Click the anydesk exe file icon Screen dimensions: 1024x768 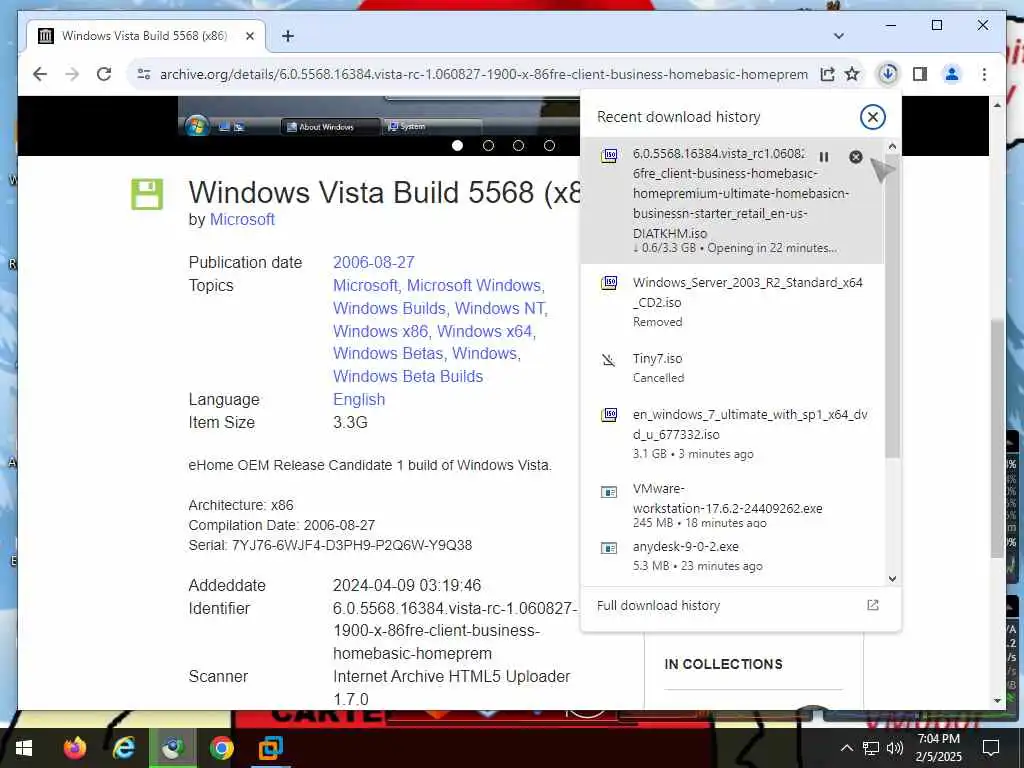[609, 548]
